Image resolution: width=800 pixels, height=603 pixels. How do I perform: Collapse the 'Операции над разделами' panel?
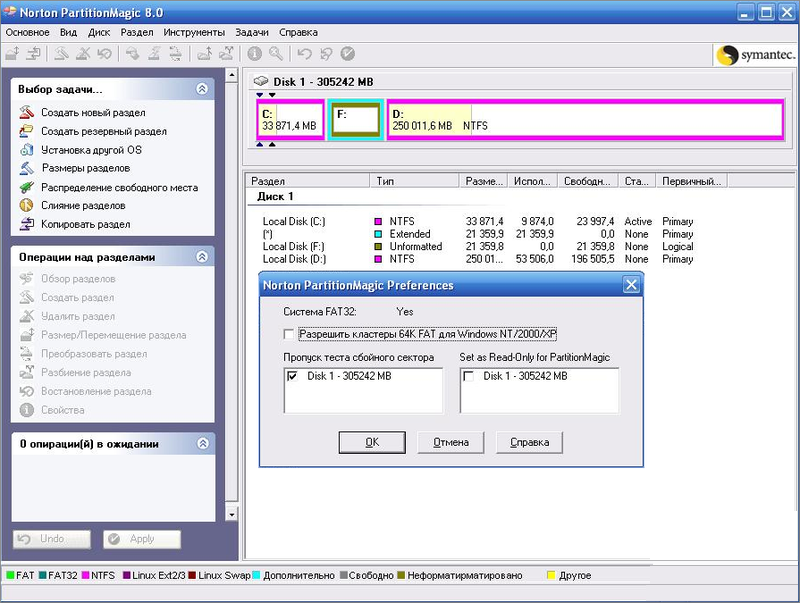coord(202,257)
